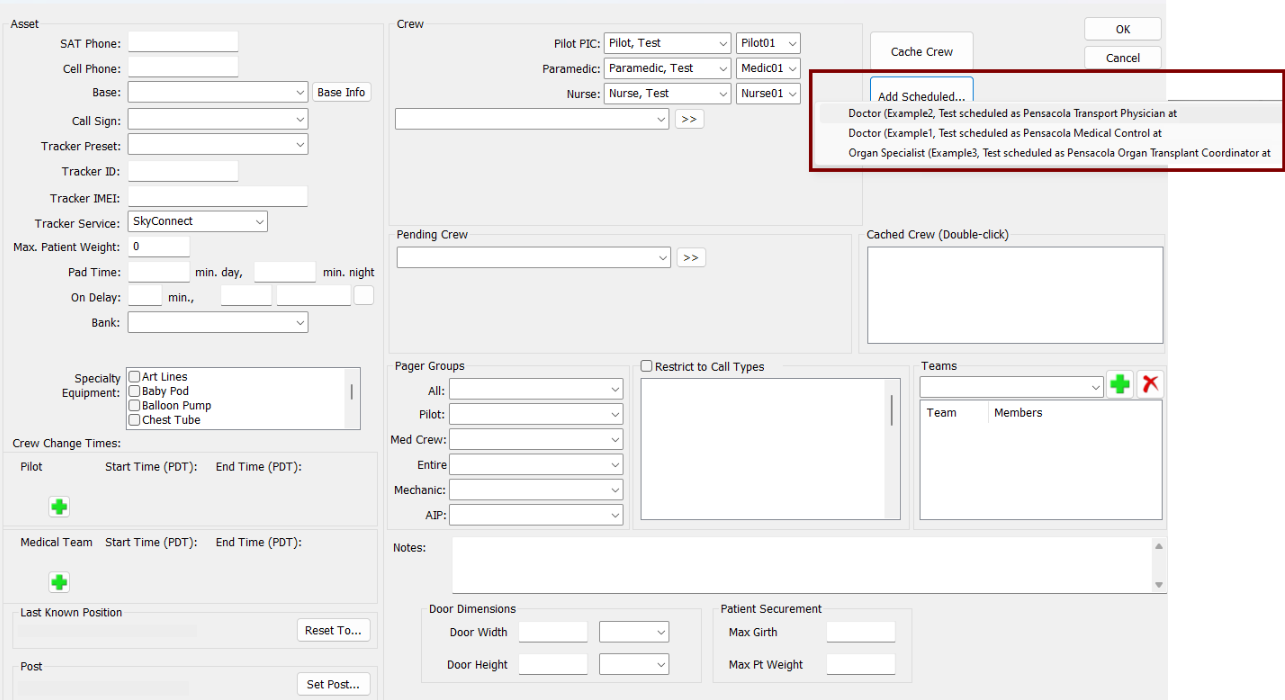Click the Max. Patient Weight field
The width and height of the screenshot is (1285, 700).
[x=159, y=246]
